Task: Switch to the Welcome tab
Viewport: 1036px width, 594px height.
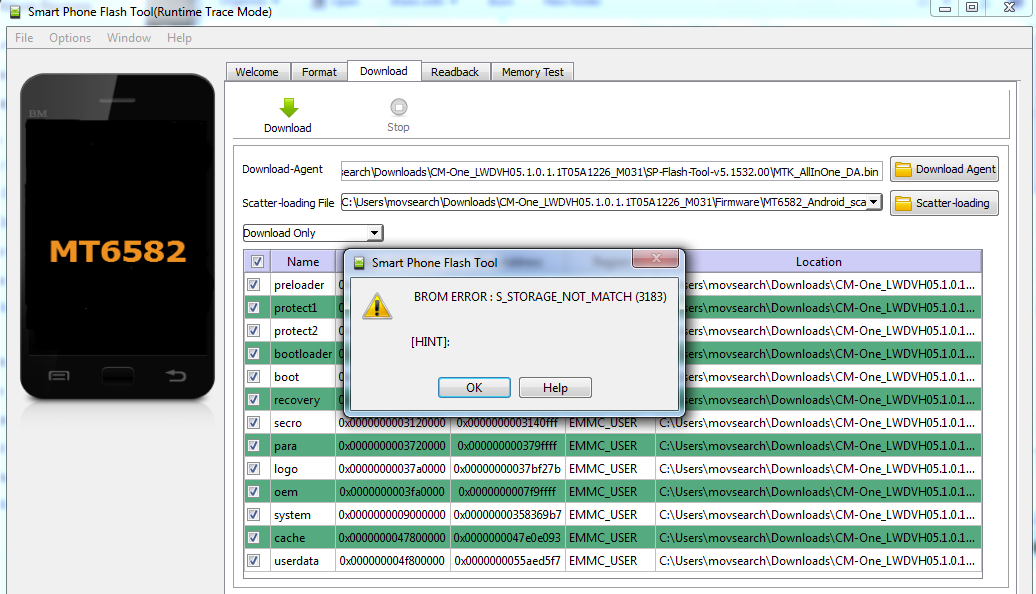Action: coord(257,72)
